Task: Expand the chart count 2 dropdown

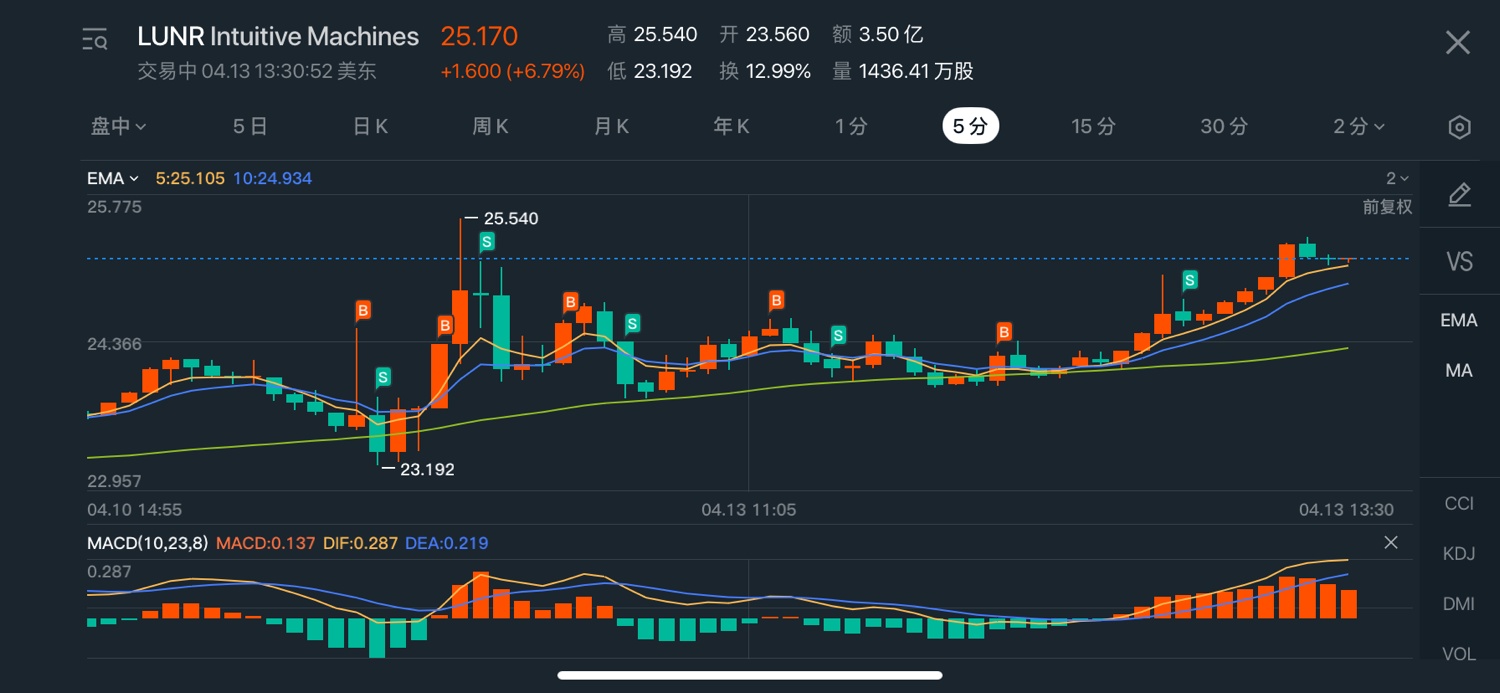Action: [x=1396, y=179]
